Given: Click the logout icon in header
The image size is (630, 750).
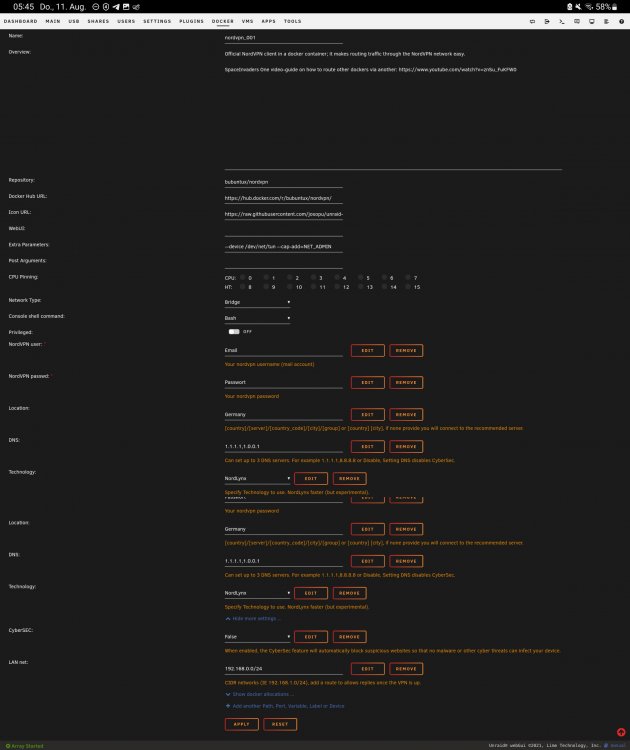Looking at the screenshot, I should point(547,22).
